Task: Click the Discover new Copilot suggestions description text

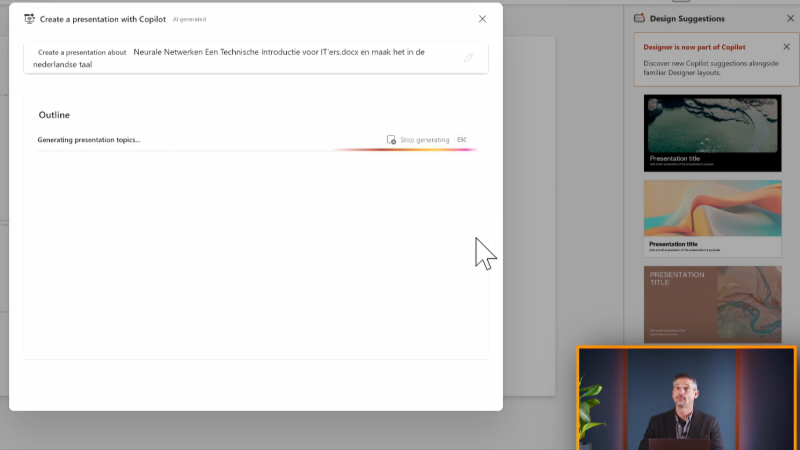Action: pos(711,68)
